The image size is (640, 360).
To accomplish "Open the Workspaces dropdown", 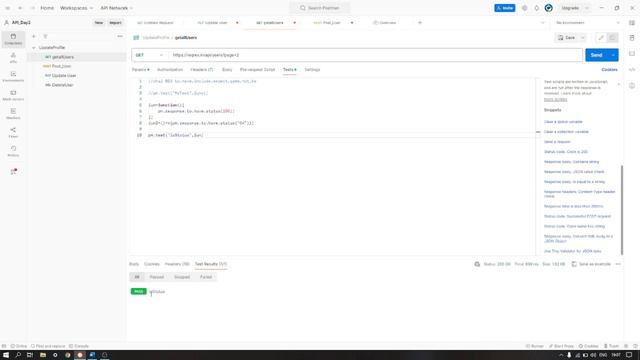I will pos(76,8).
